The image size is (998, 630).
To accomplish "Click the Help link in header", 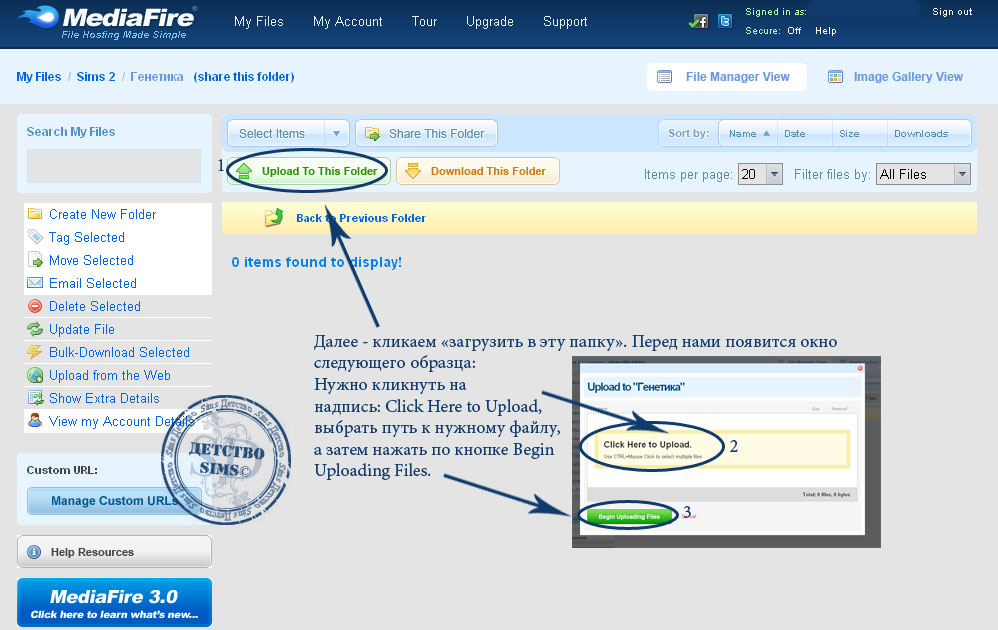I will (826, 31).
